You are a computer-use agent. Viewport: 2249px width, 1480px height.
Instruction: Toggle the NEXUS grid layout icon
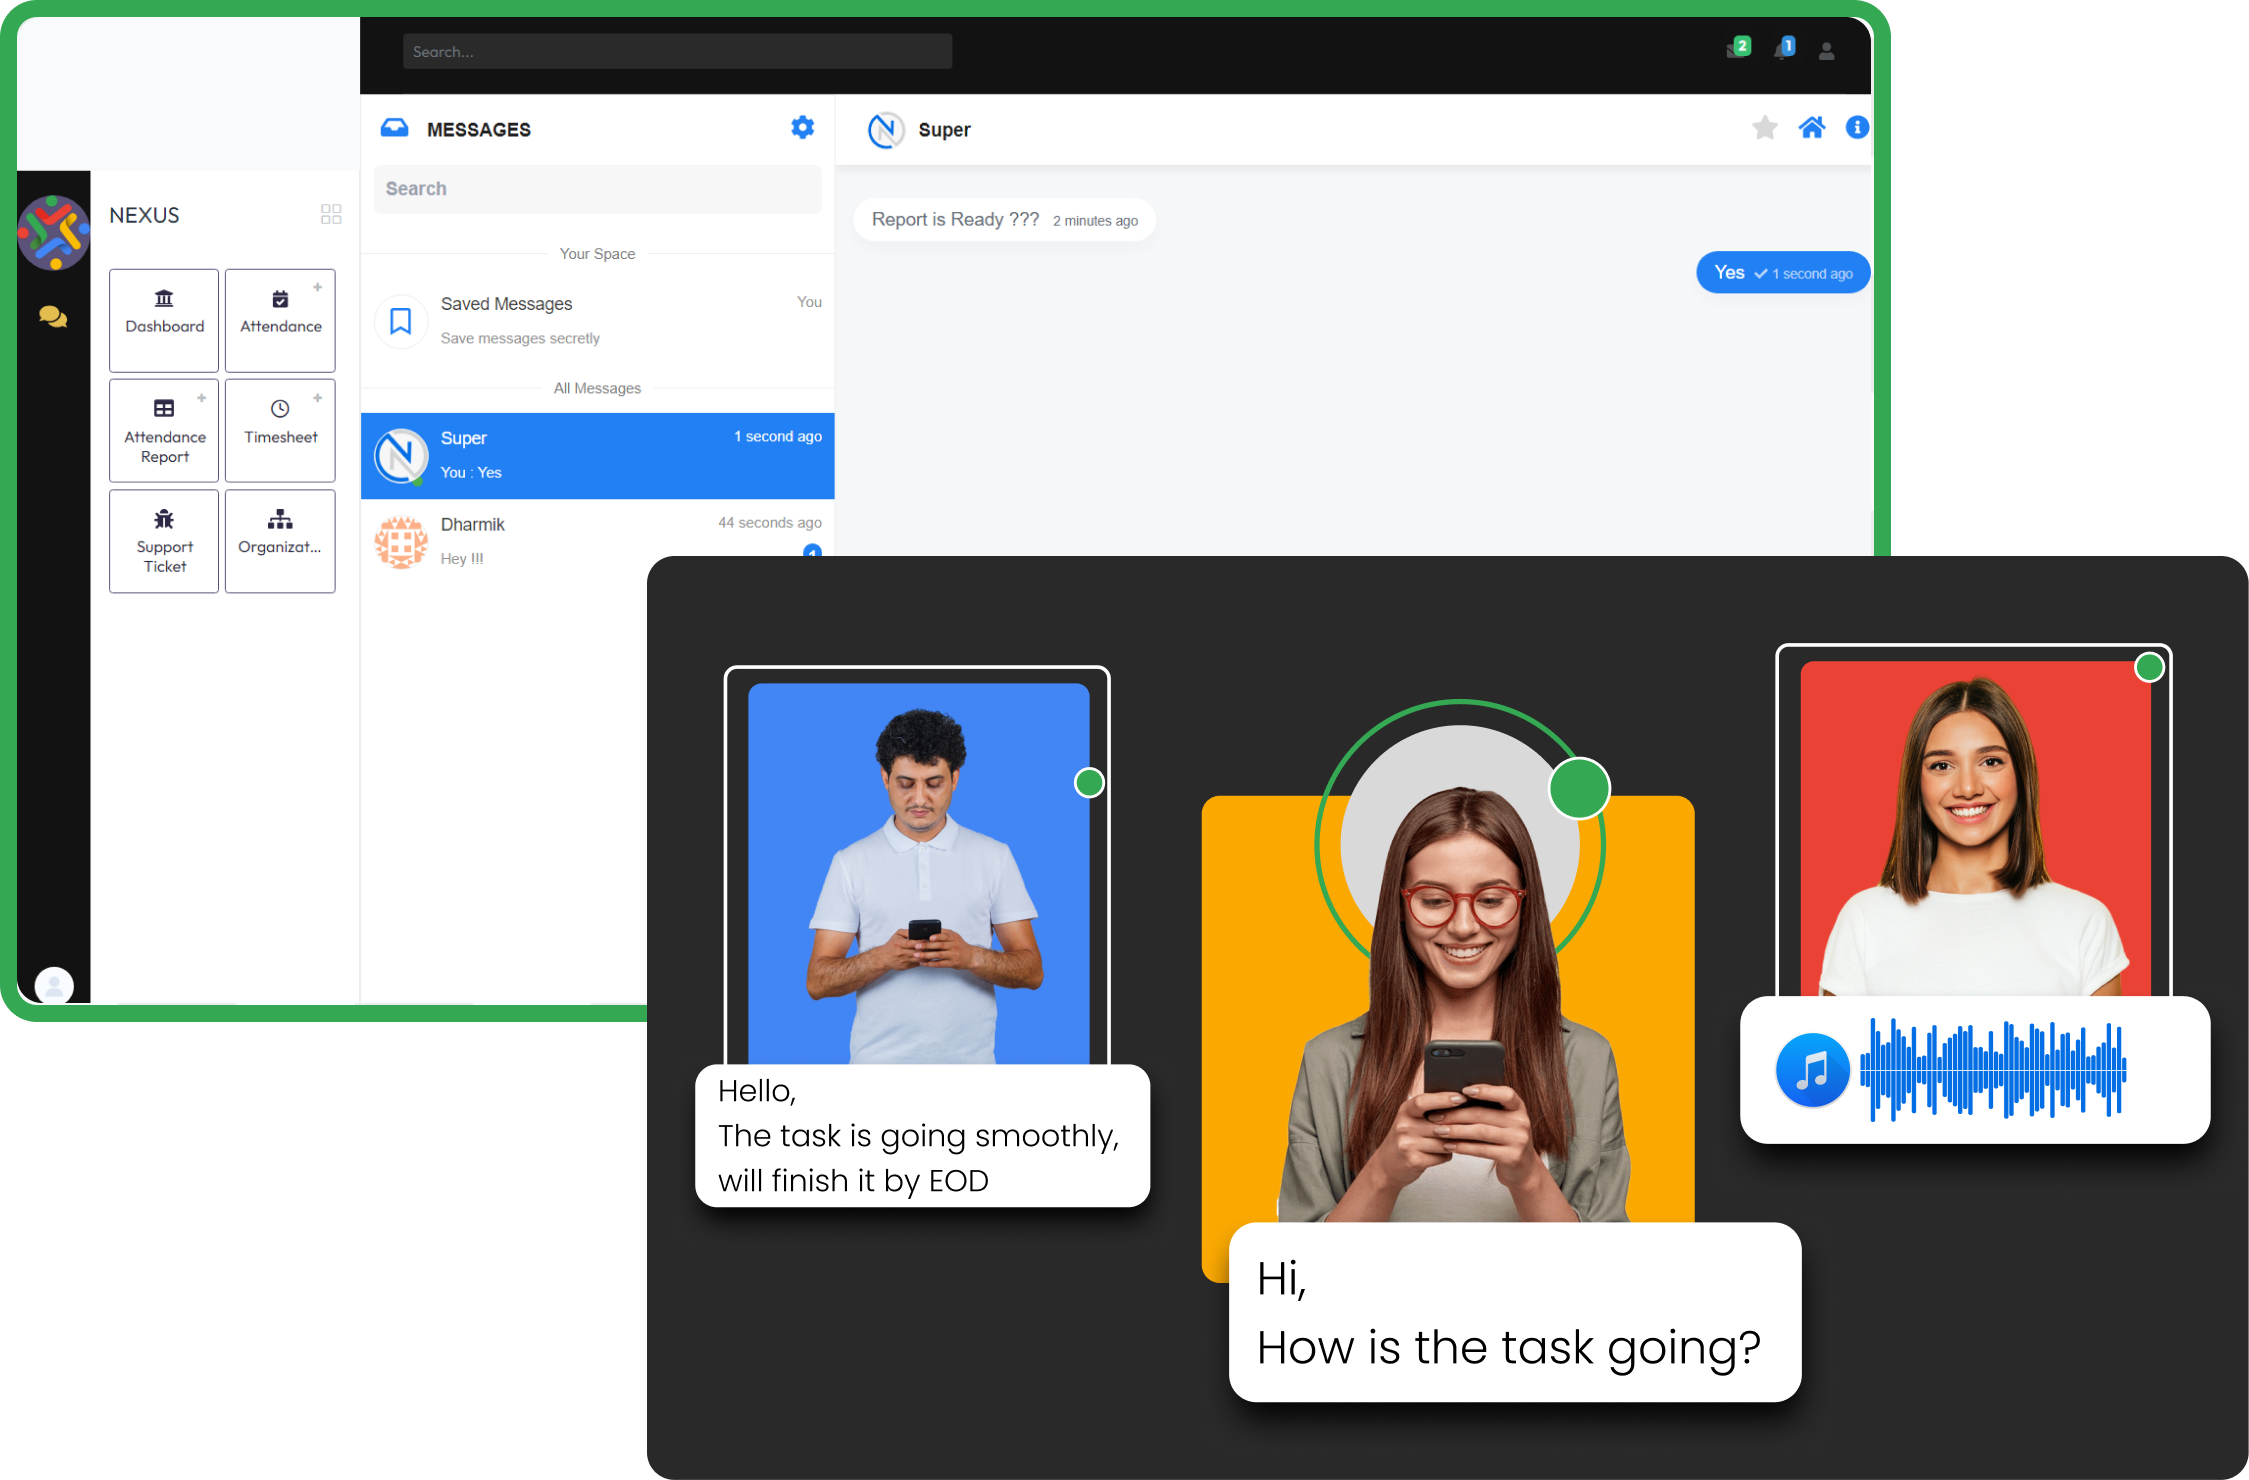(331, 214)
